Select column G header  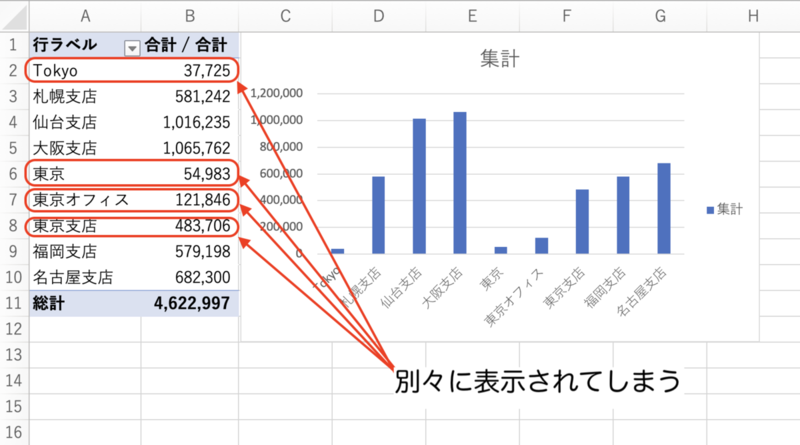[660, 16]
